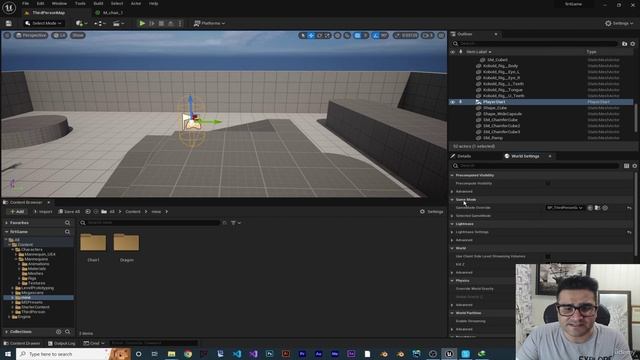Click the Content breadcrumb in the path bar

[x=133, y=211]
